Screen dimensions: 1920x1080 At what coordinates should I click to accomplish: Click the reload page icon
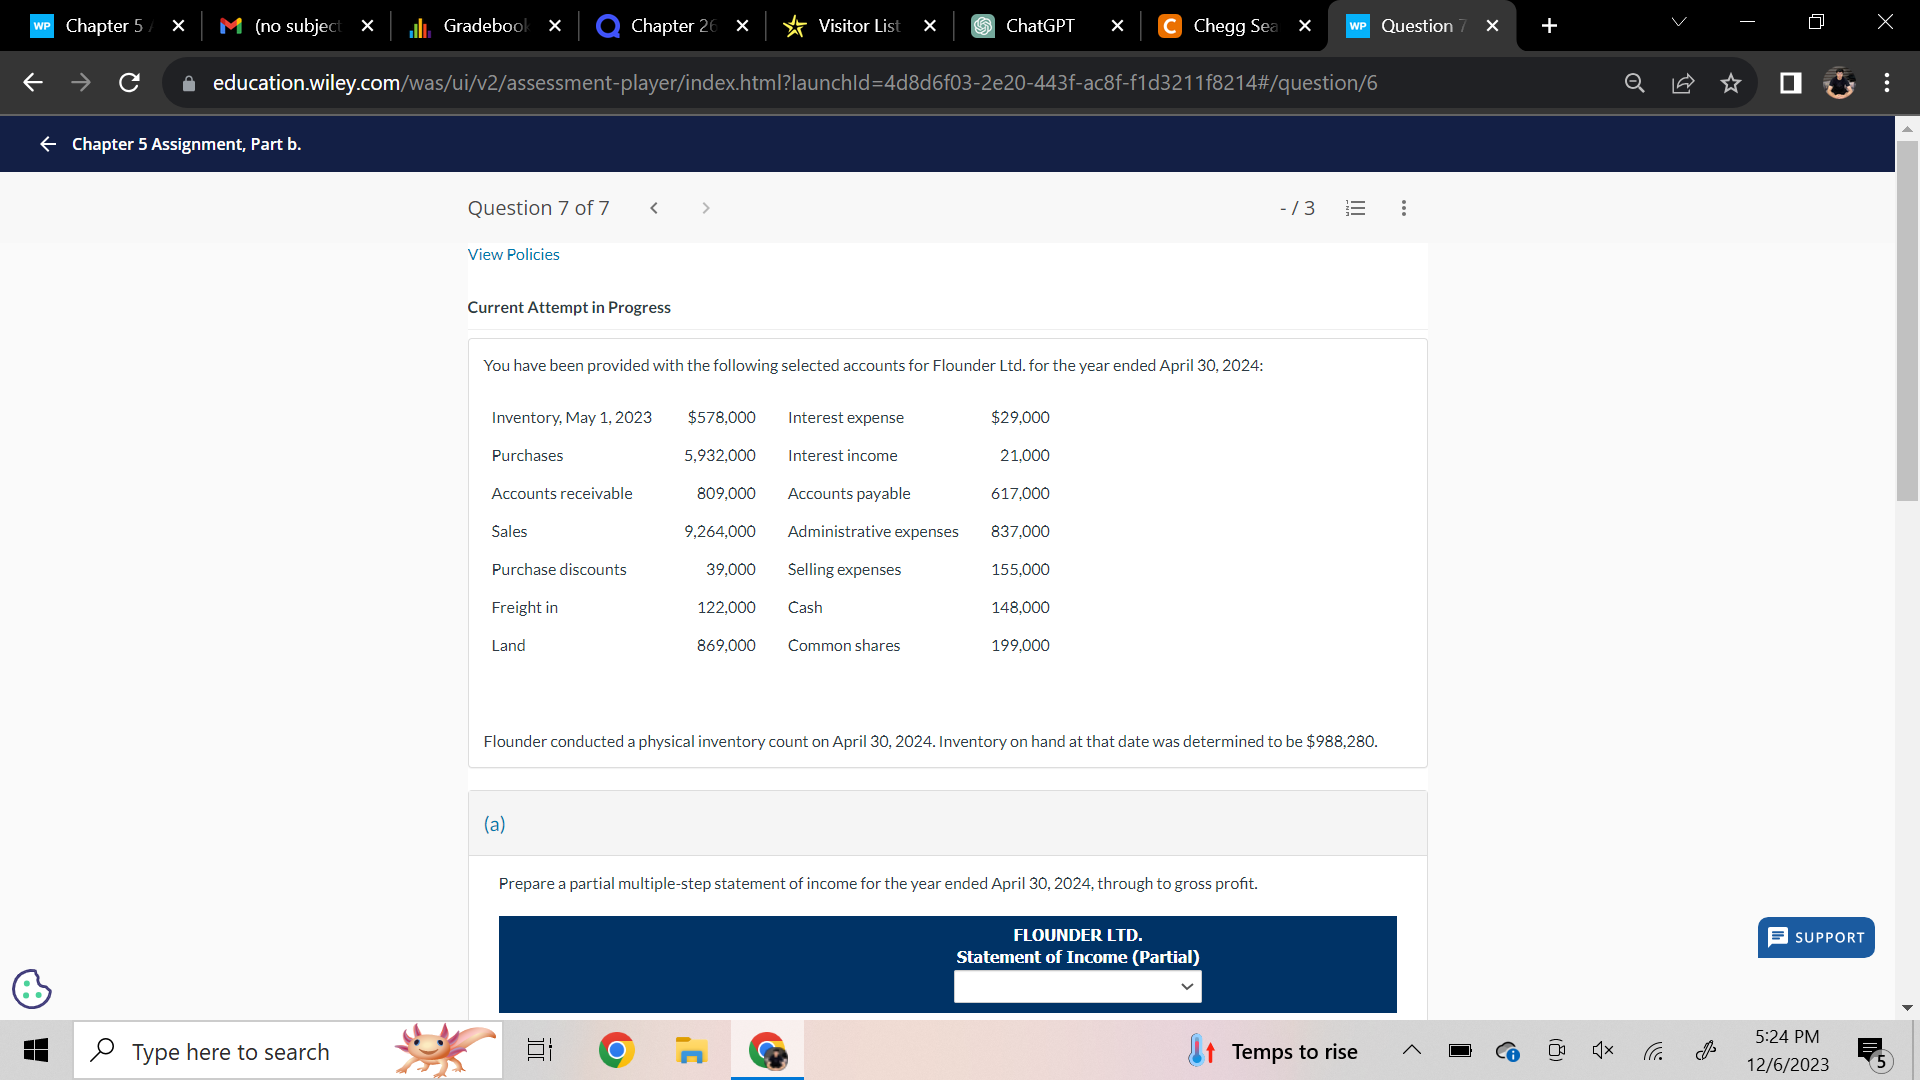(x=129, y=83)
